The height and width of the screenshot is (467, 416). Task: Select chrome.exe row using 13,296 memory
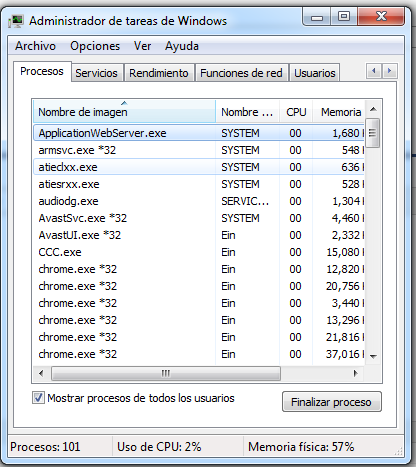(x=199, y=320)
